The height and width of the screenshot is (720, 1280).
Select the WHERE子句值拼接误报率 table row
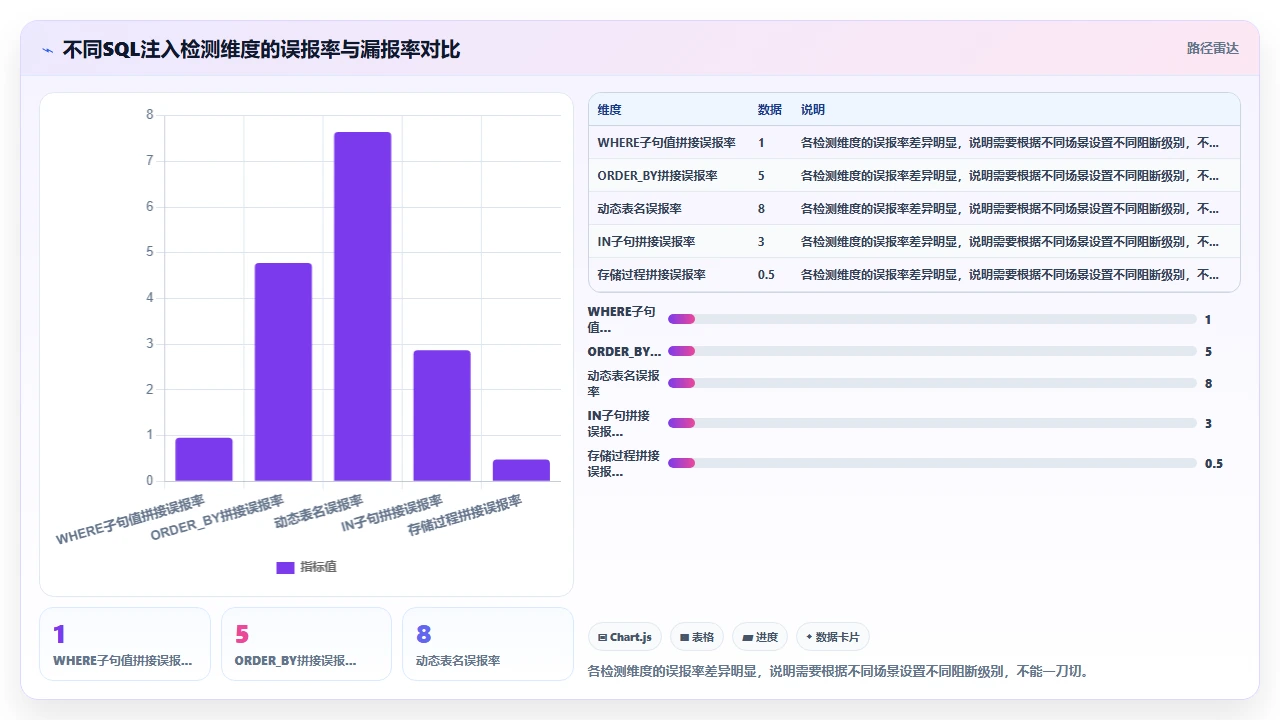coord(914,143)
